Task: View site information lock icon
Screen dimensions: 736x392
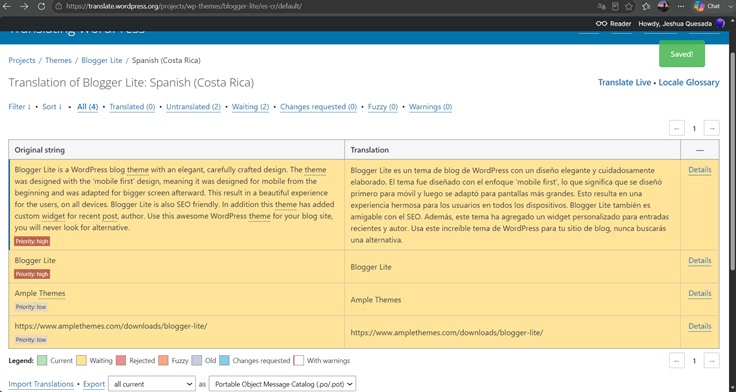Action: [58, 6]
